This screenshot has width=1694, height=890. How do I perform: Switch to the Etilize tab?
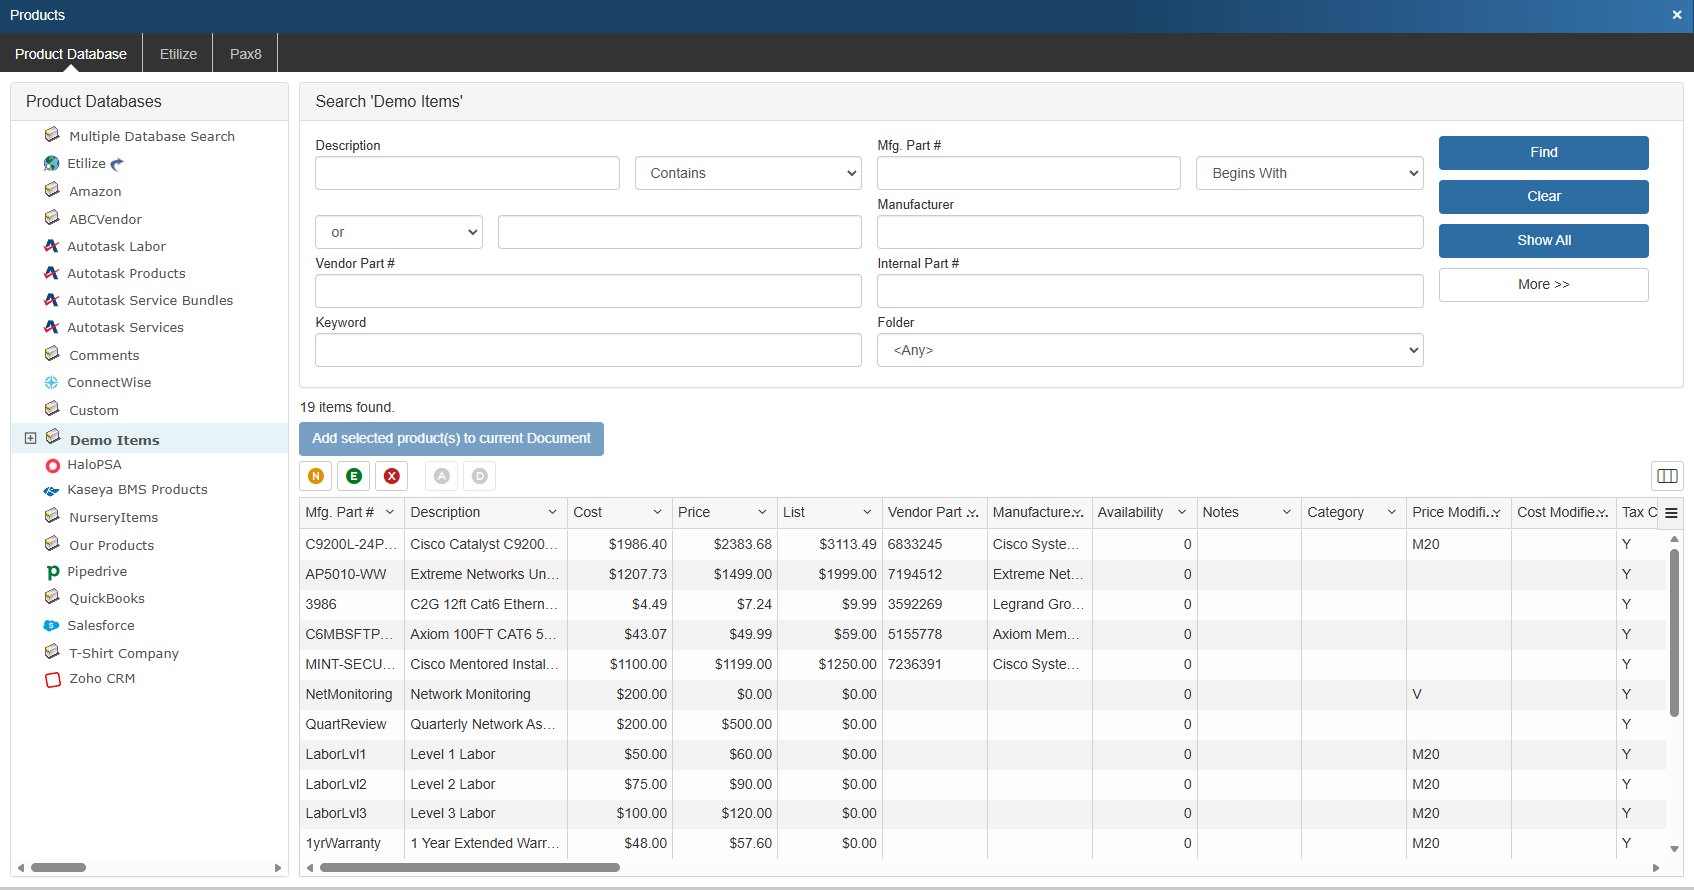(x=178, y=54)
